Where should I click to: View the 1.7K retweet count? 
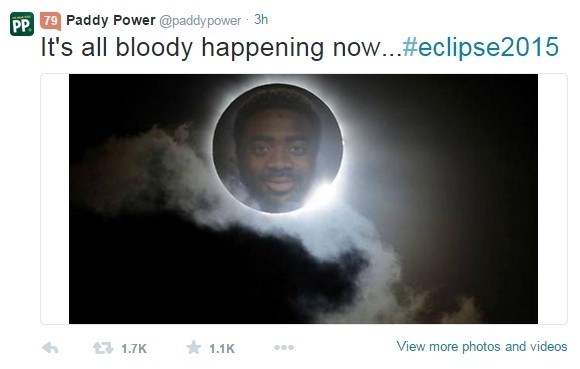(x=134, y=348)
